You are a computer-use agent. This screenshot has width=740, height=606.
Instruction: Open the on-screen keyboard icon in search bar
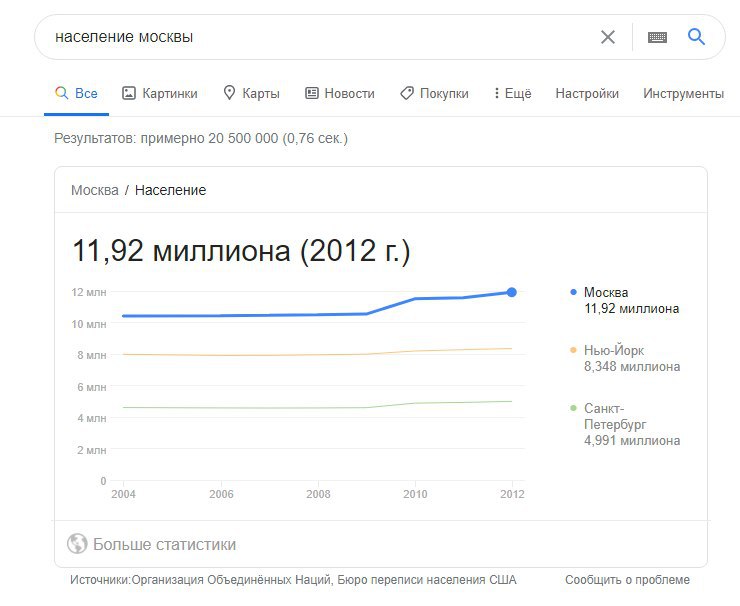(657, 37)
